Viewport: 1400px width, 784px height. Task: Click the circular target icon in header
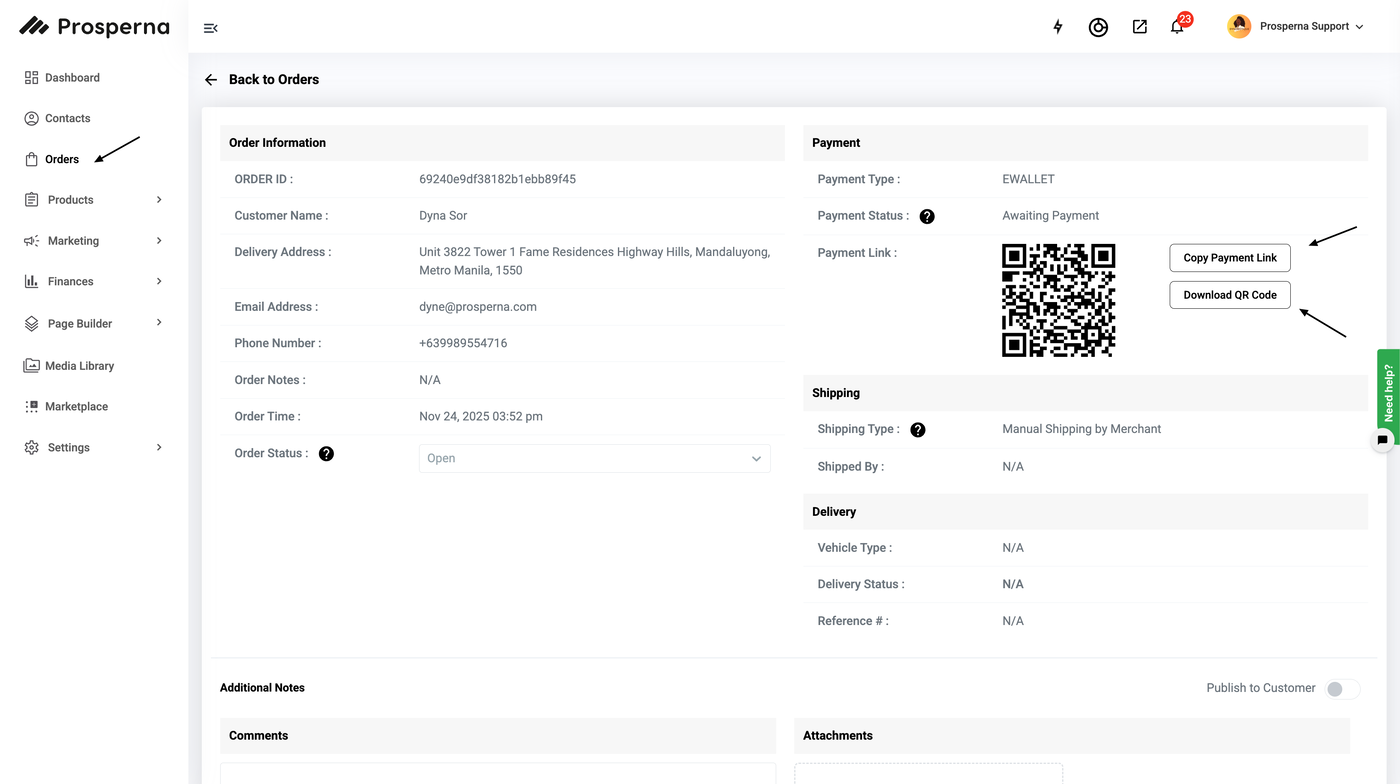(1098, 27)
